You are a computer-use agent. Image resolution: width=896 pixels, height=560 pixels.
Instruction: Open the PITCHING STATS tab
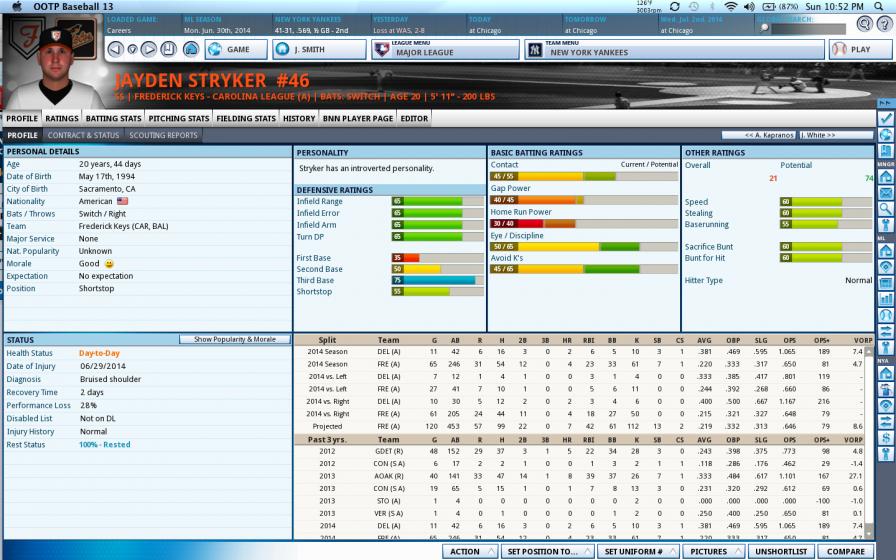pos(179,118)
